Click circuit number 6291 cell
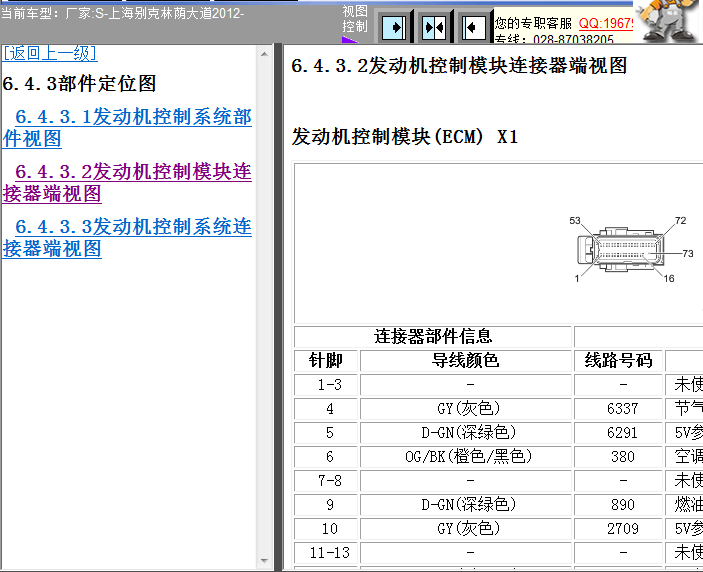 click(x=618, y=433)
